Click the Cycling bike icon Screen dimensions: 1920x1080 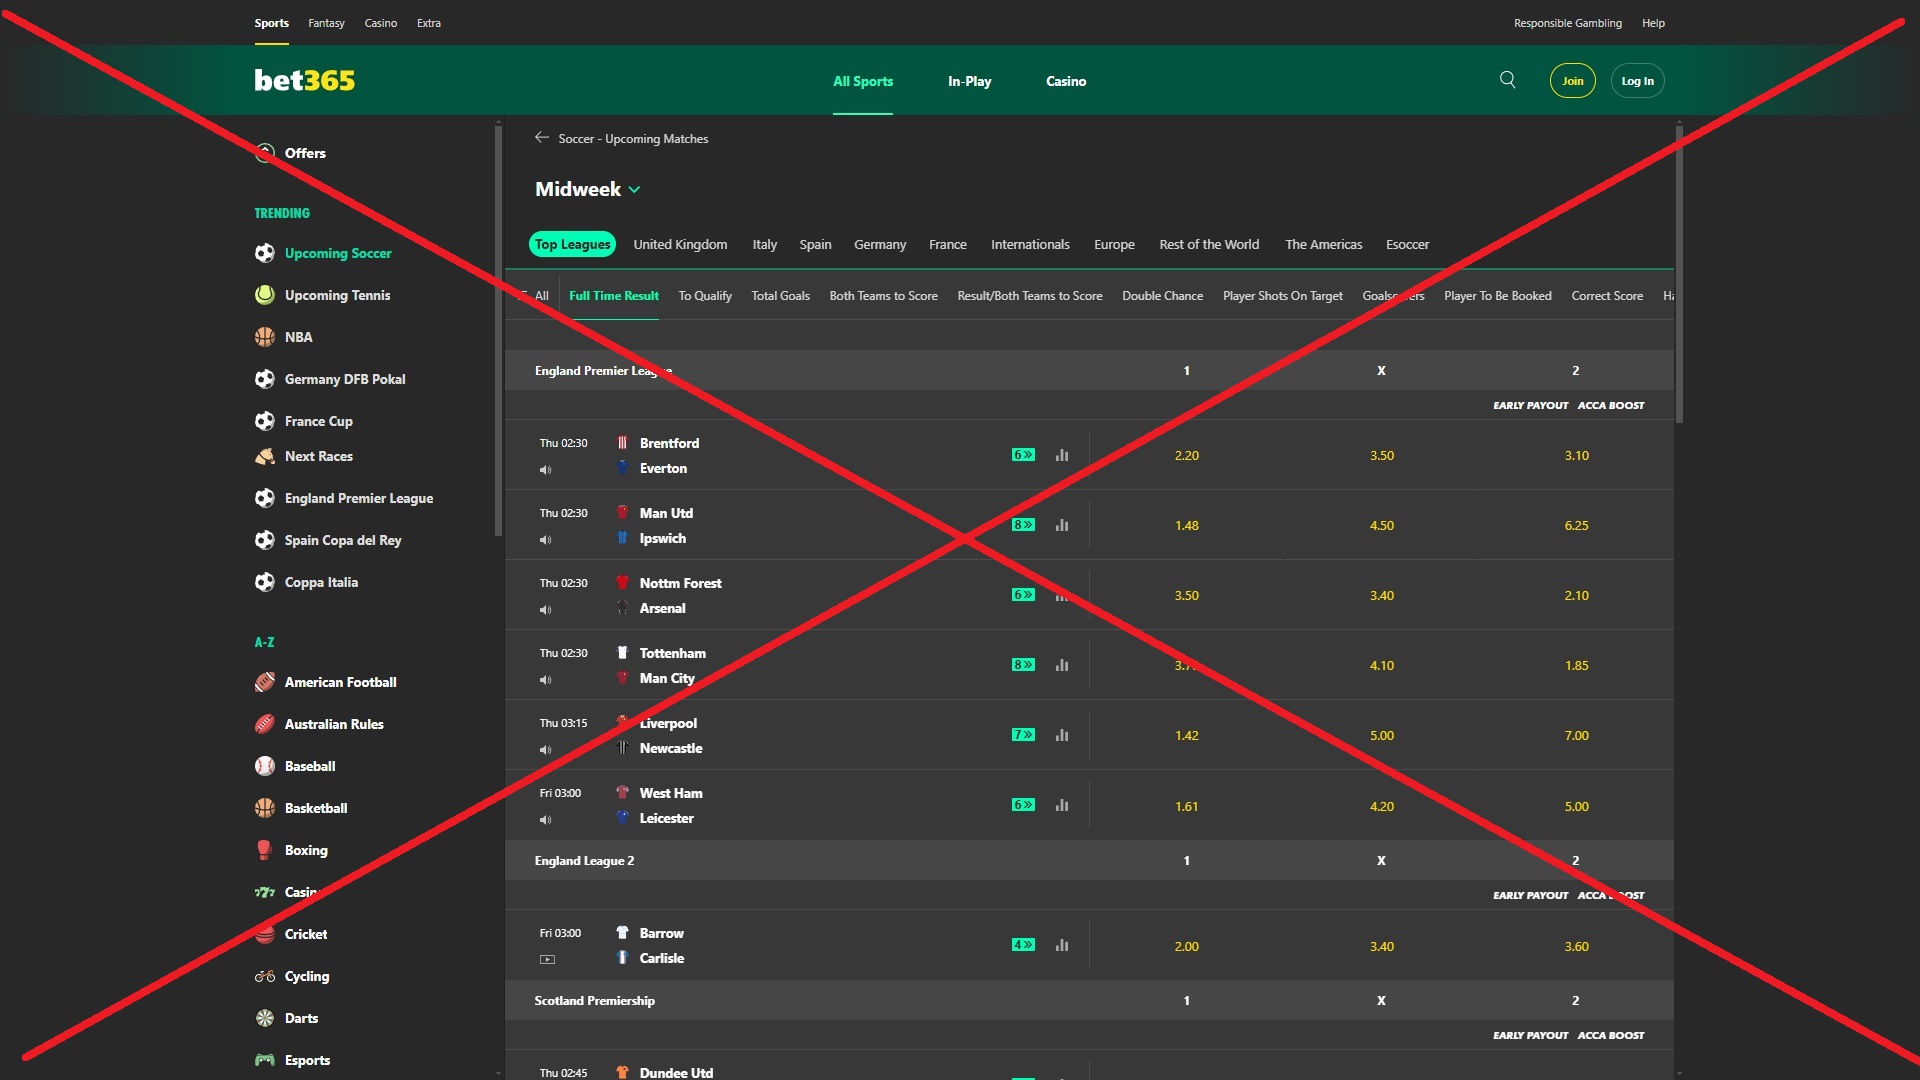click(265, 976)
